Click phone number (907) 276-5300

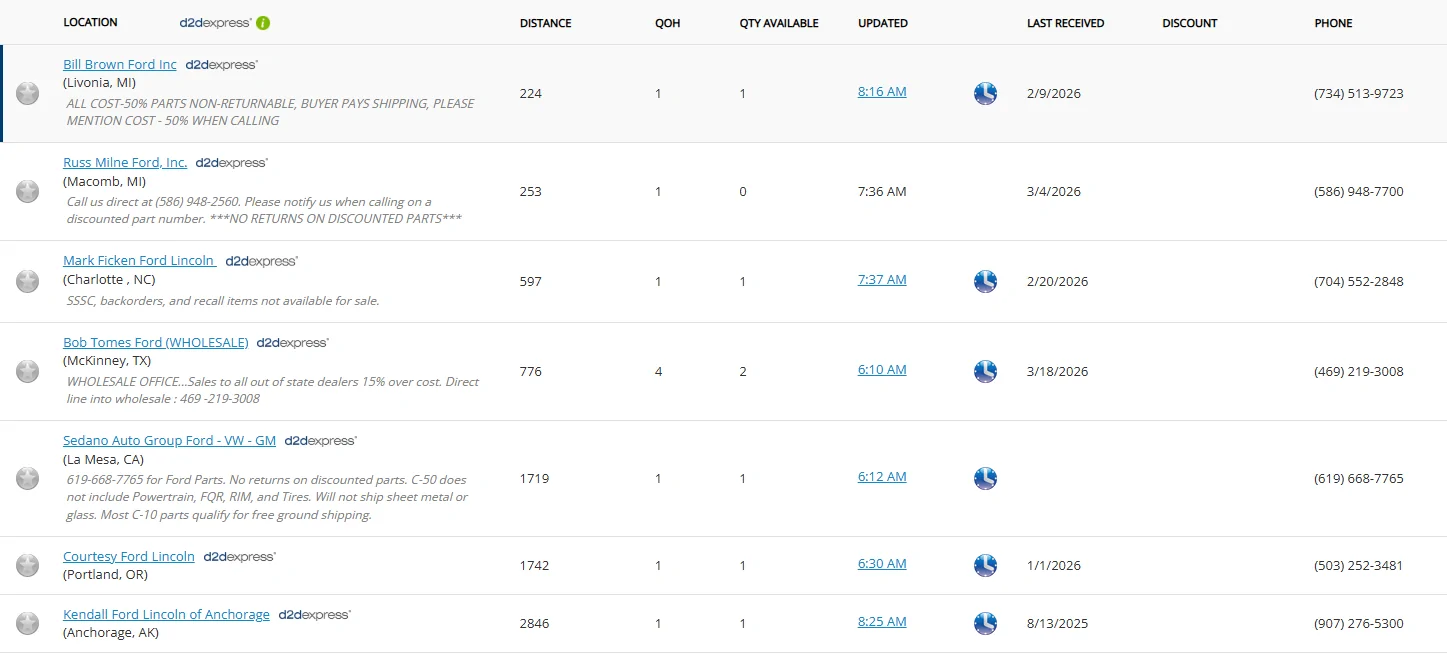pyautogui.click(x=1359, y=624)
